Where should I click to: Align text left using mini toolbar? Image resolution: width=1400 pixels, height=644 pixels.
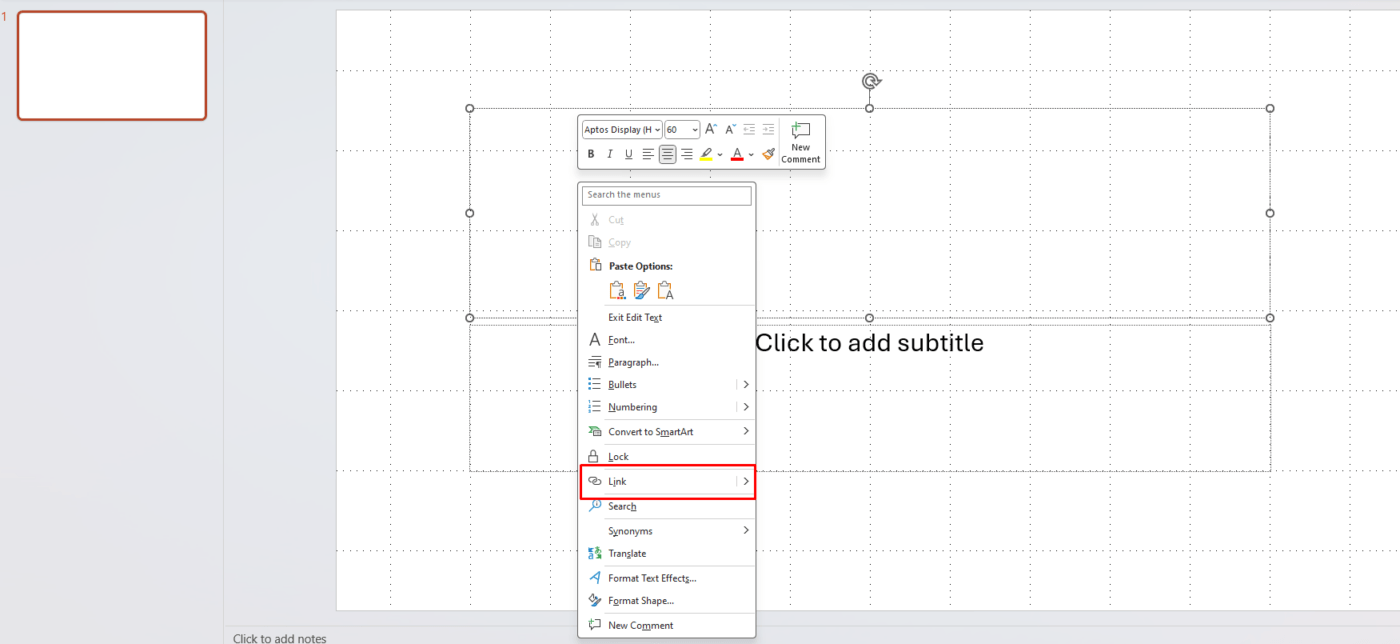click(648, 154)
